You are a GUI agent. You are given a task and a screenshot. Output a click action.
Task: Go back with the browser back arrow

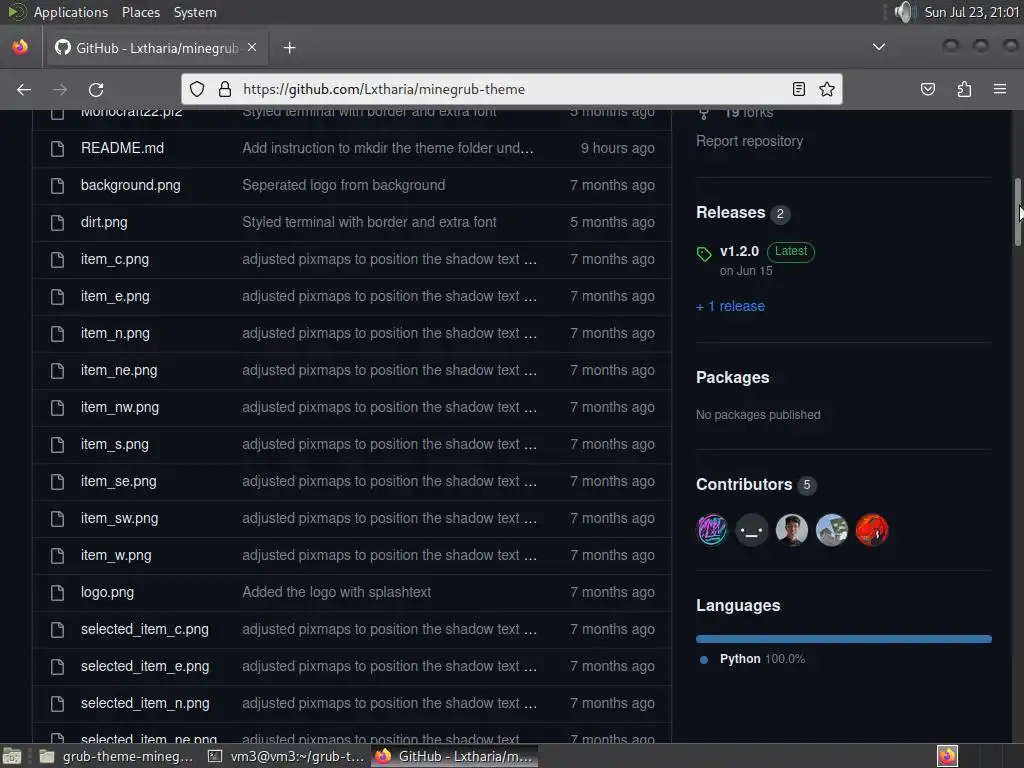tap(24, 89)
